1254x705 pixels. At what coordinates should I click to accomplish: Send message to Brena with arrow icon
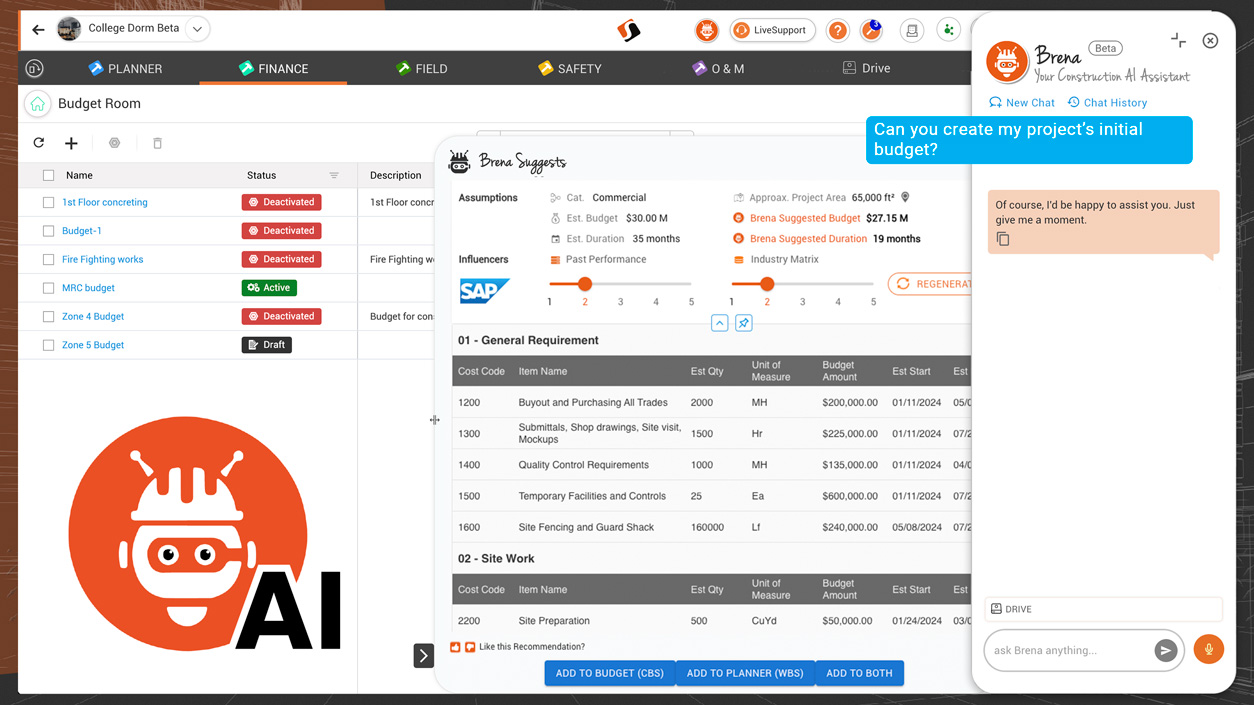pyautogui.click(x=1165, y=651)
